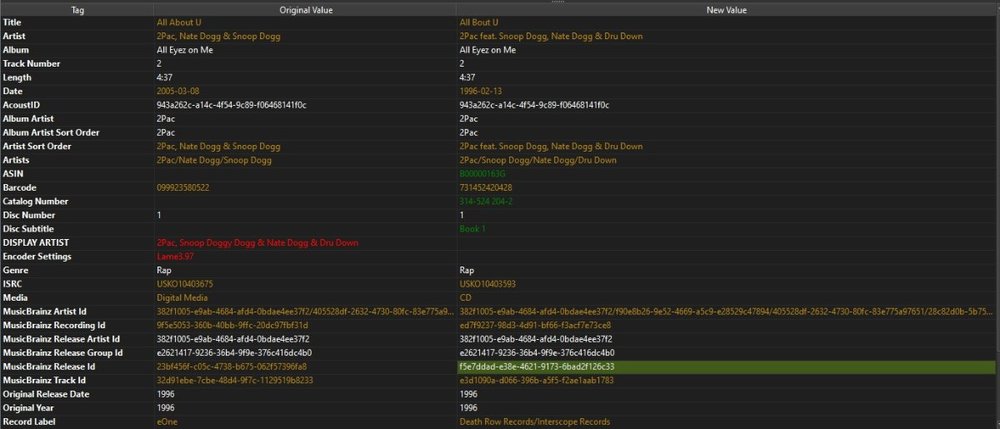This screenshot has height=429, width=1000.
Task: Select Original Release Date tag label
Action: pyautogui.click(x=47, y=395)
